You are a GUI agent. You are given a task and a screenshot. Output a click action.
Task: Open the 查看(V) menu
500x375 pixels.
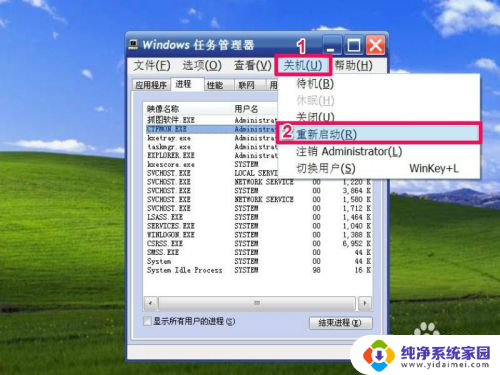[253, 65]
